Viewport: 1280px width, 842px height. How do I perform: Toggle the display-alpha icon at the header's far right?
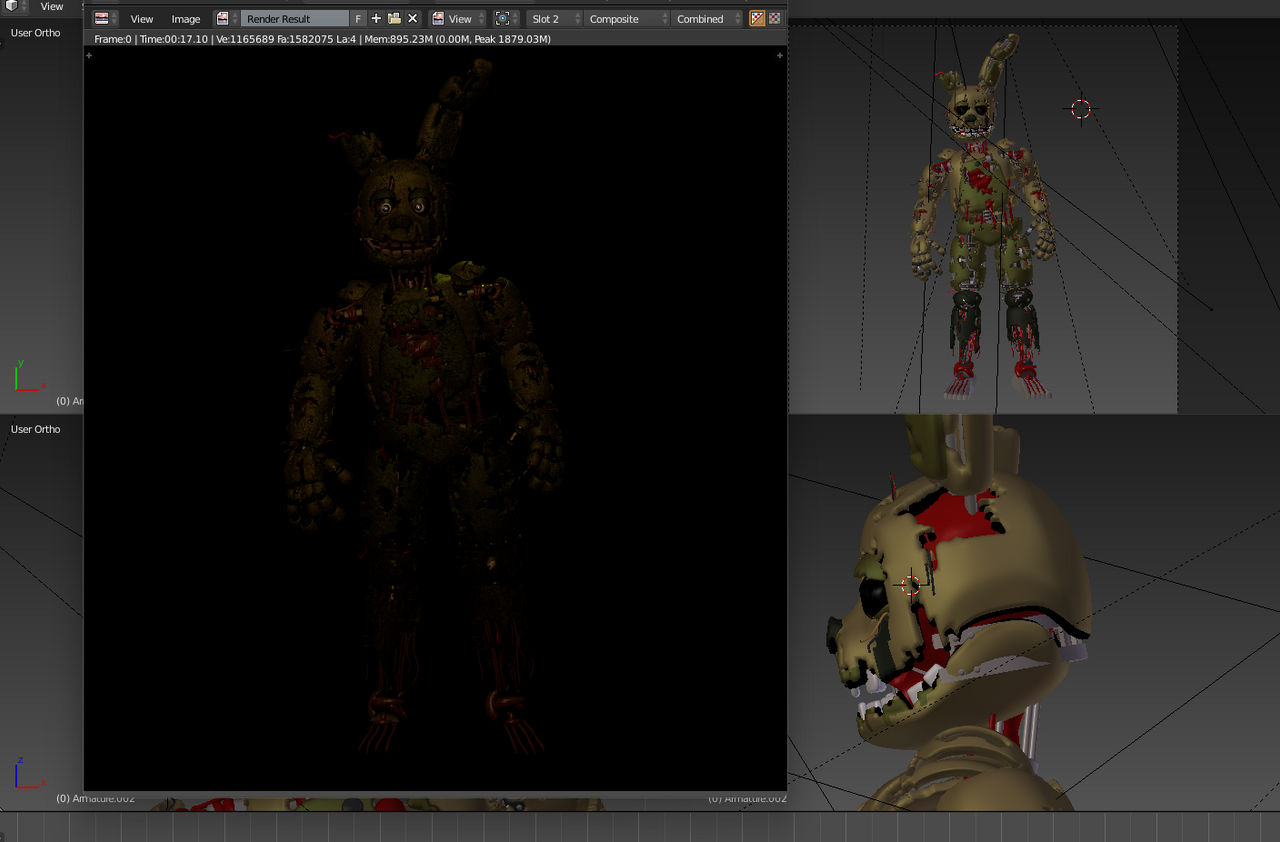(774, 18)
